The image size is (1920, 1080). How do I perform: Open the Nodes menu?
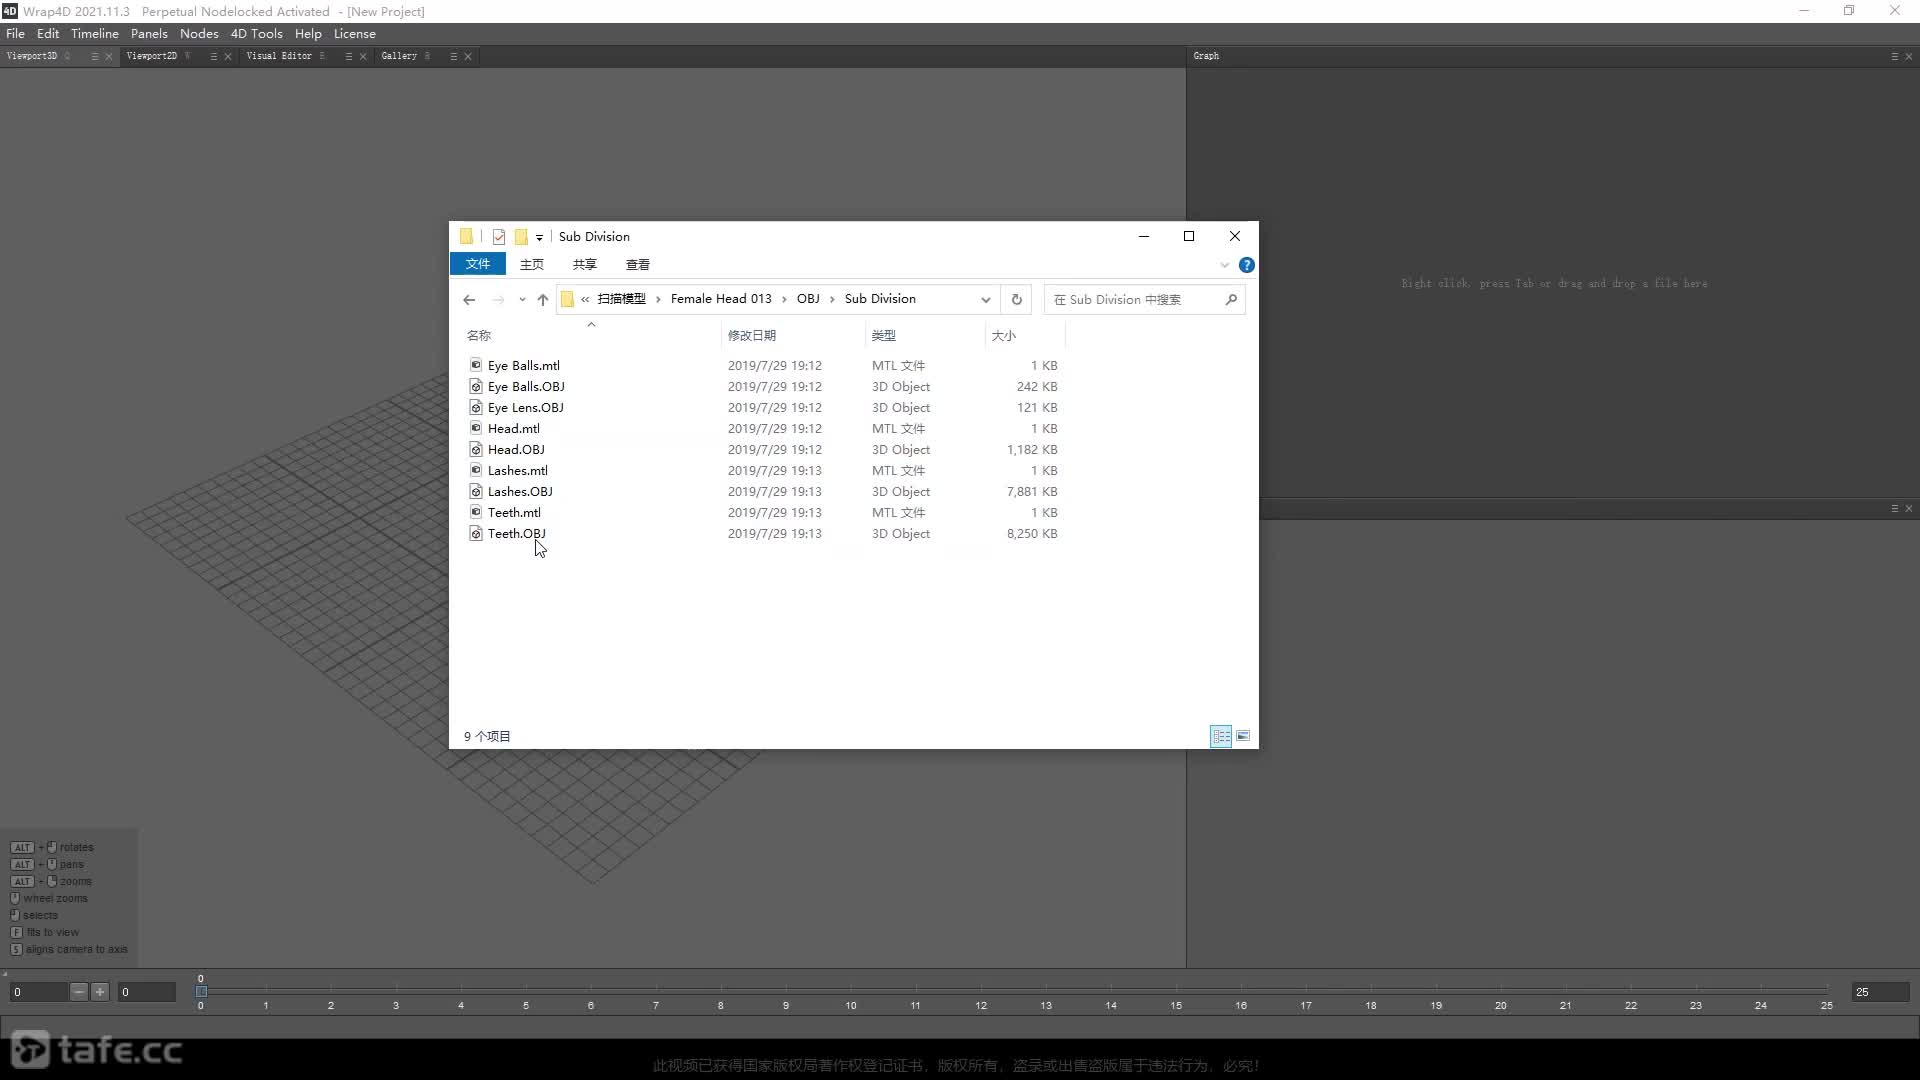coord(199,33)
